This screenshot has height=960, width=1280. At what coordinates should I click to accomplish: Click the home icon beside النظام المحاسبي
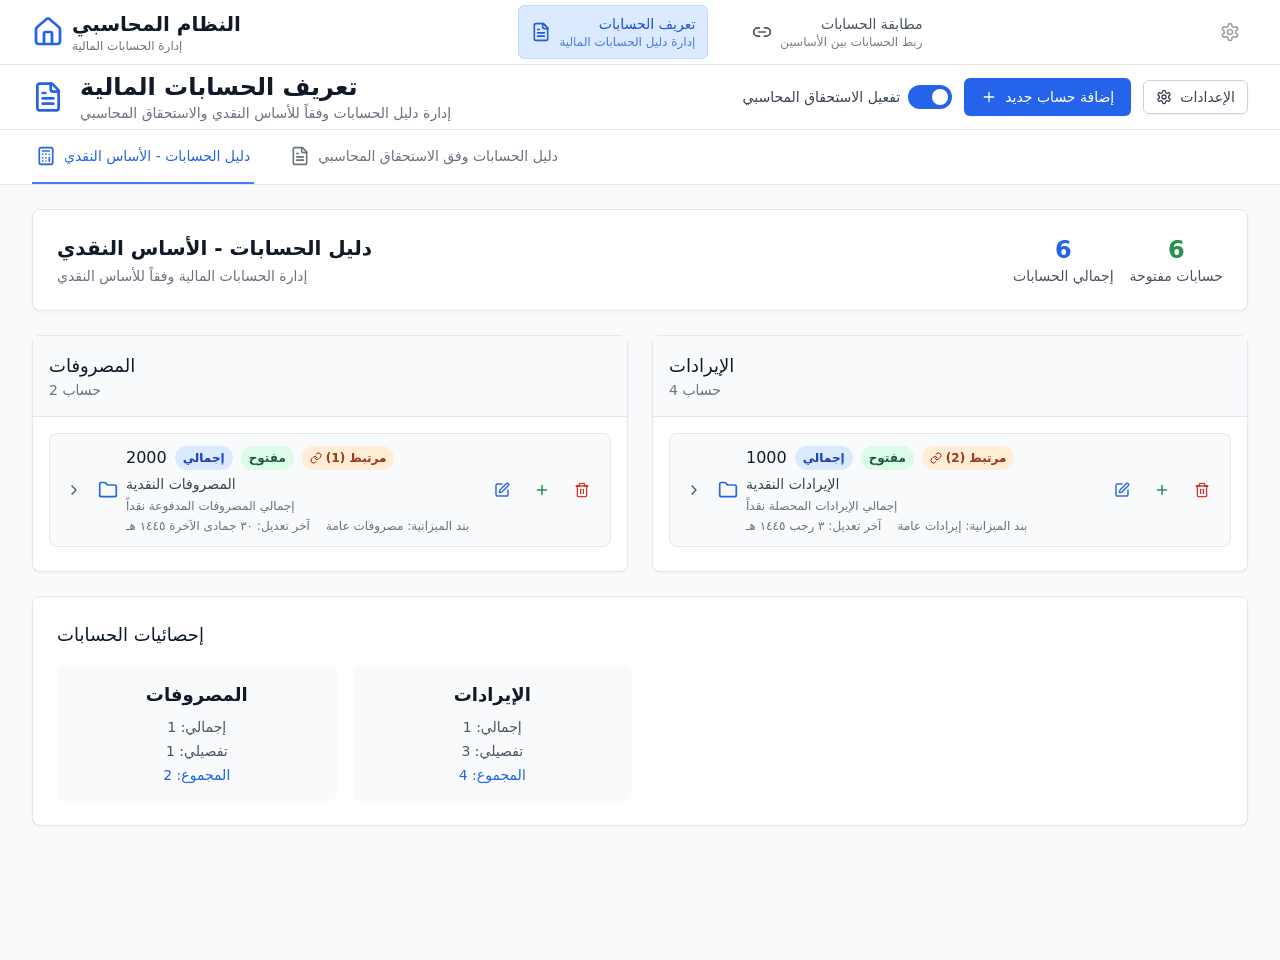[x=48, y=32]
